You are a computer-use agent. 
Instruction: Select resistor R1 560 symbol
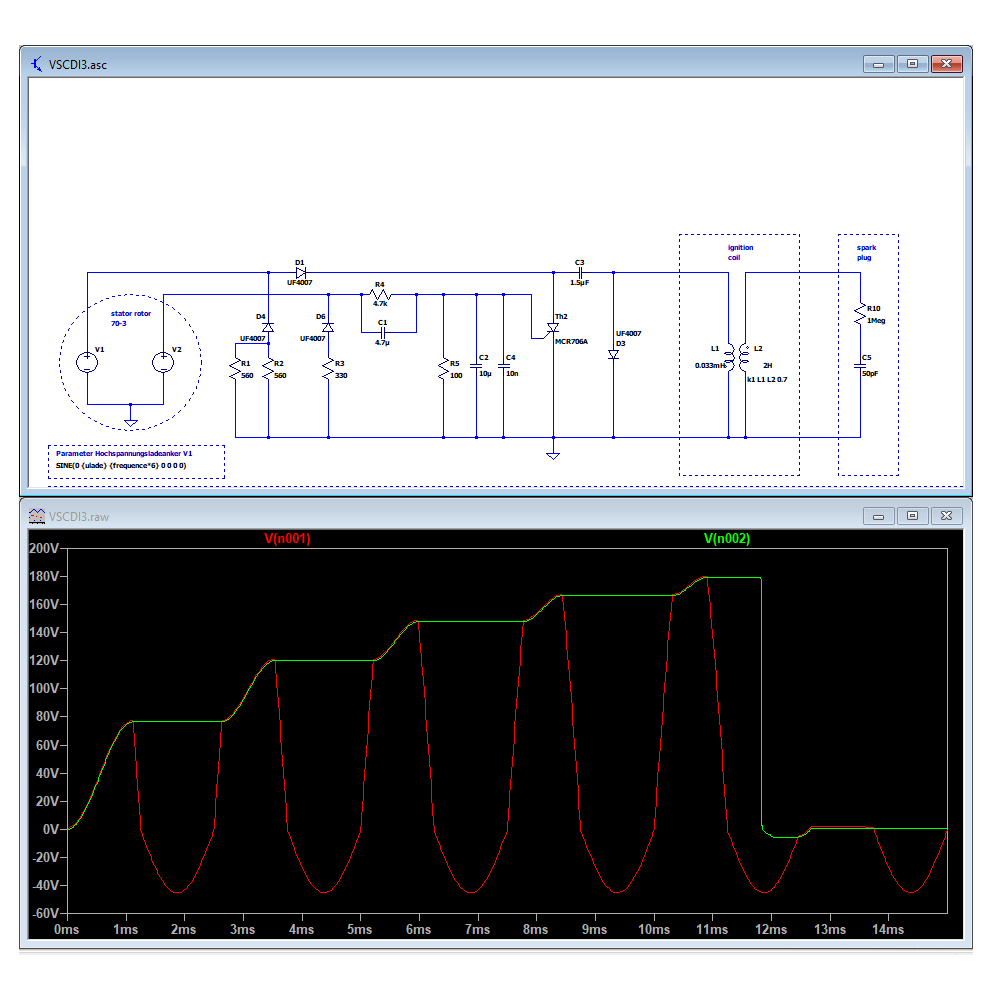click(x=235, y=370)
